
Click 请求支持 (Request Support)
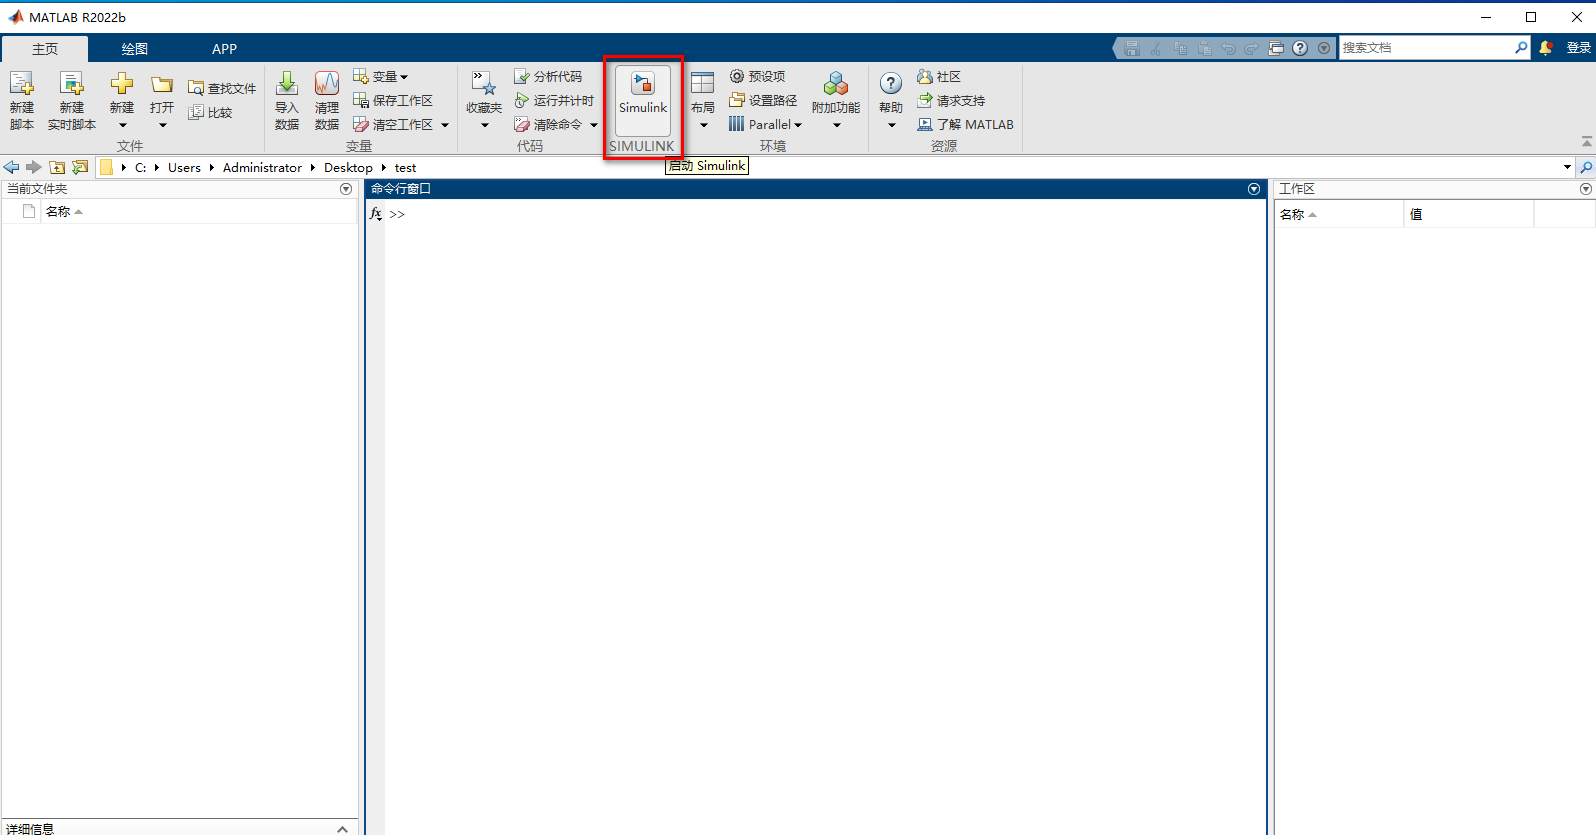951,101
